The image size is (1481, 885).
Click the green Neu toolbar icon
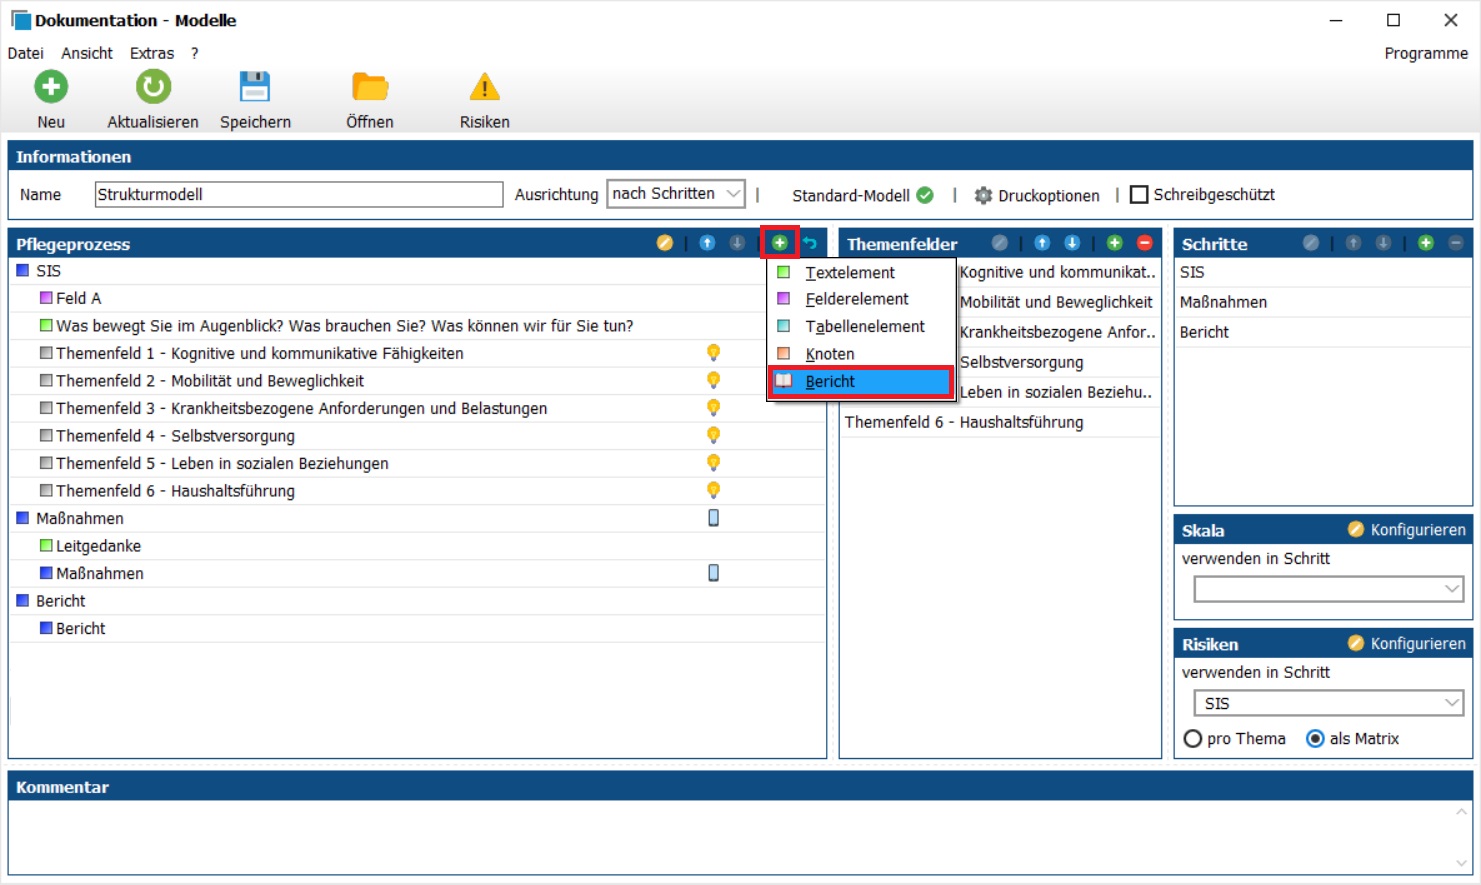click(x=51, y=87)
